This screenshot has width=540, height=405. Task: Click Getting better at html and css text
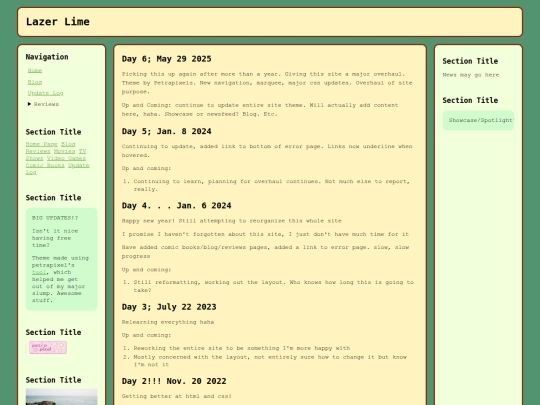click(x=177, y=396)
